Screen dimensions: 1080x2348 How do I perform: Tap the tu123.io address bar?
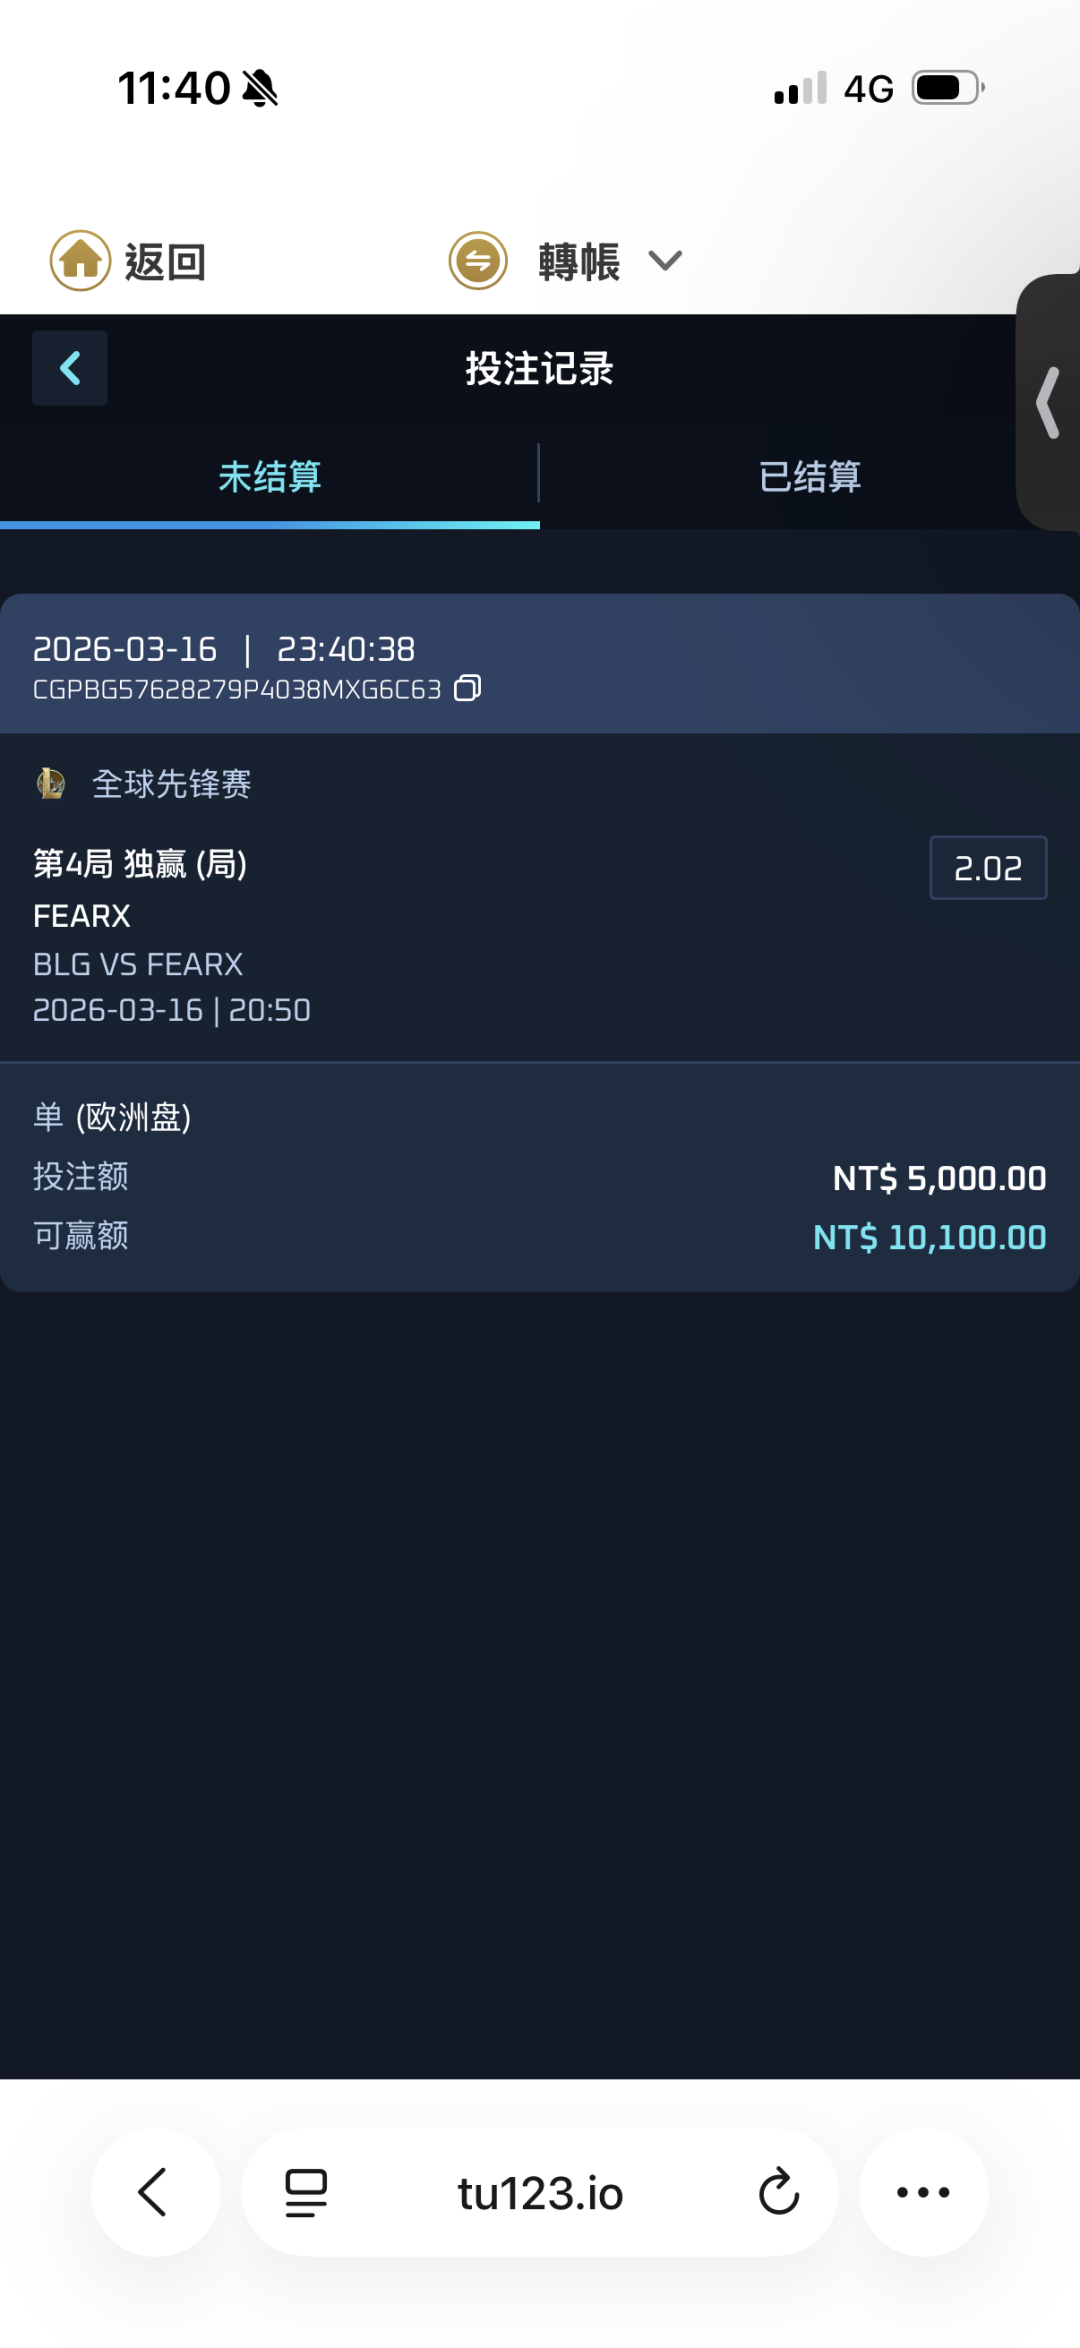(540, 2194)
